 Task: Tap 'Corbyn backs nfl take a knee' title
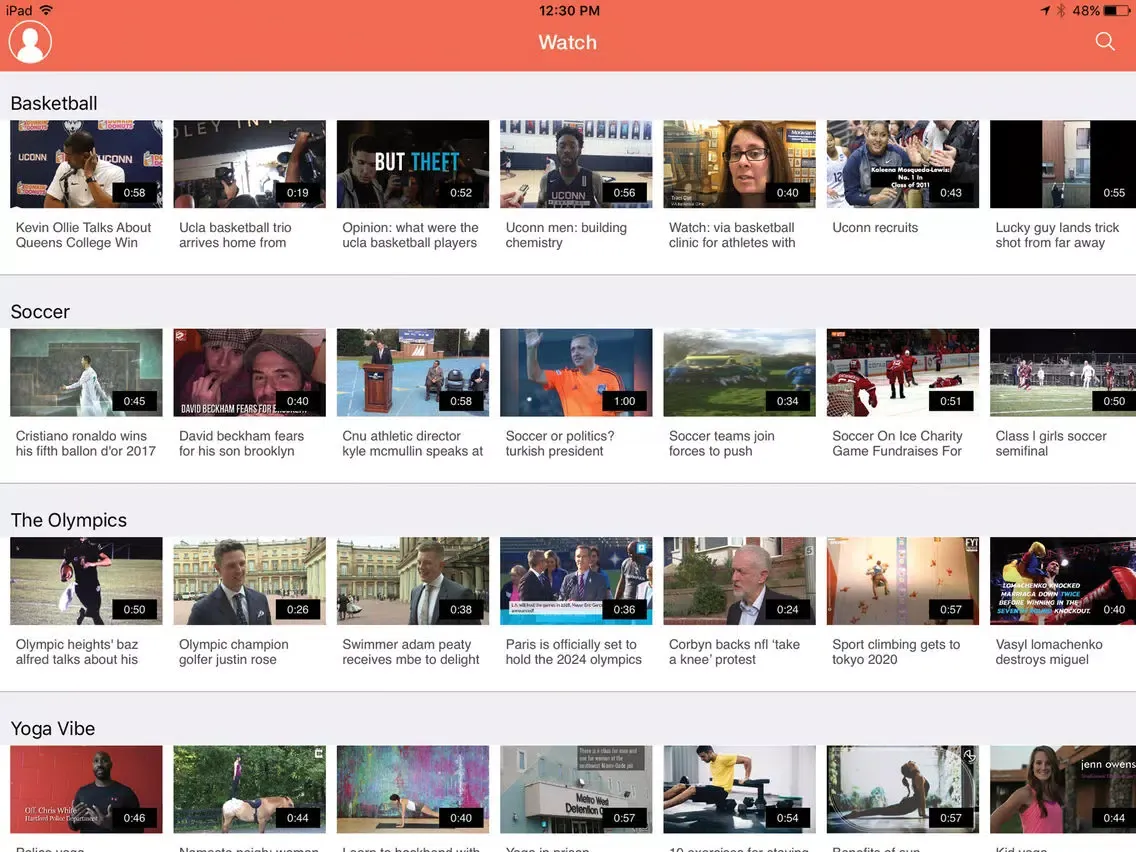coord(735,652)
